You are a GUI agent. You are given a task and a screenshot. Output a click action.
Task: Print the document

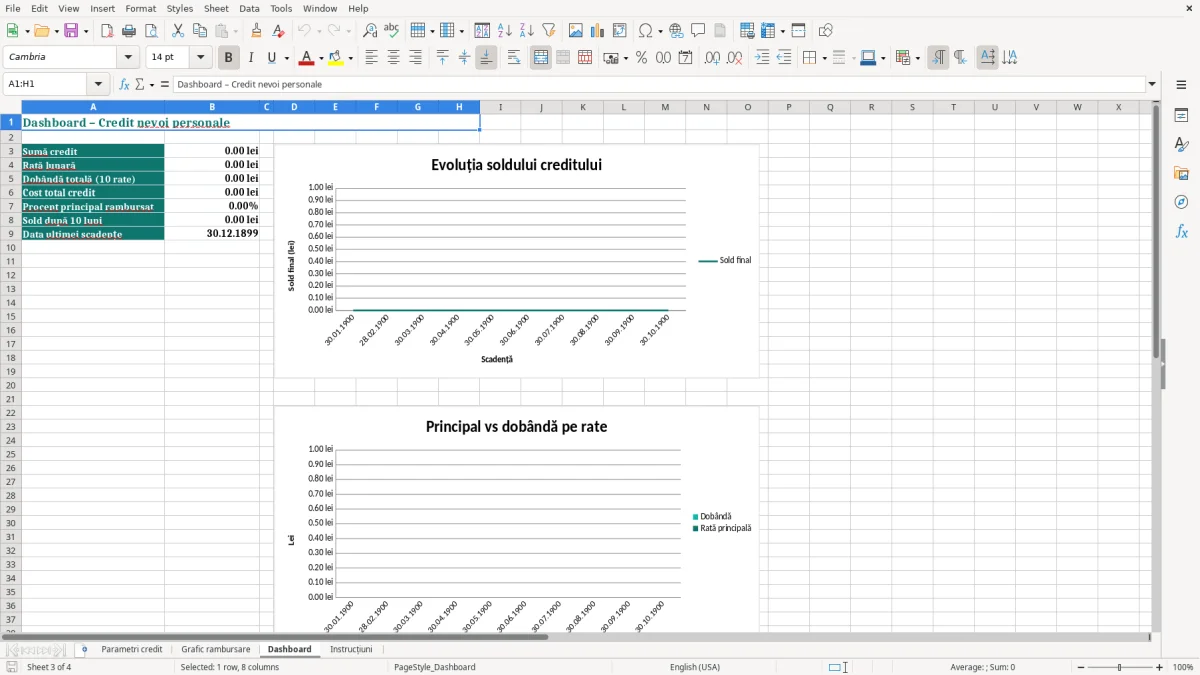click(x=129, y=31)
